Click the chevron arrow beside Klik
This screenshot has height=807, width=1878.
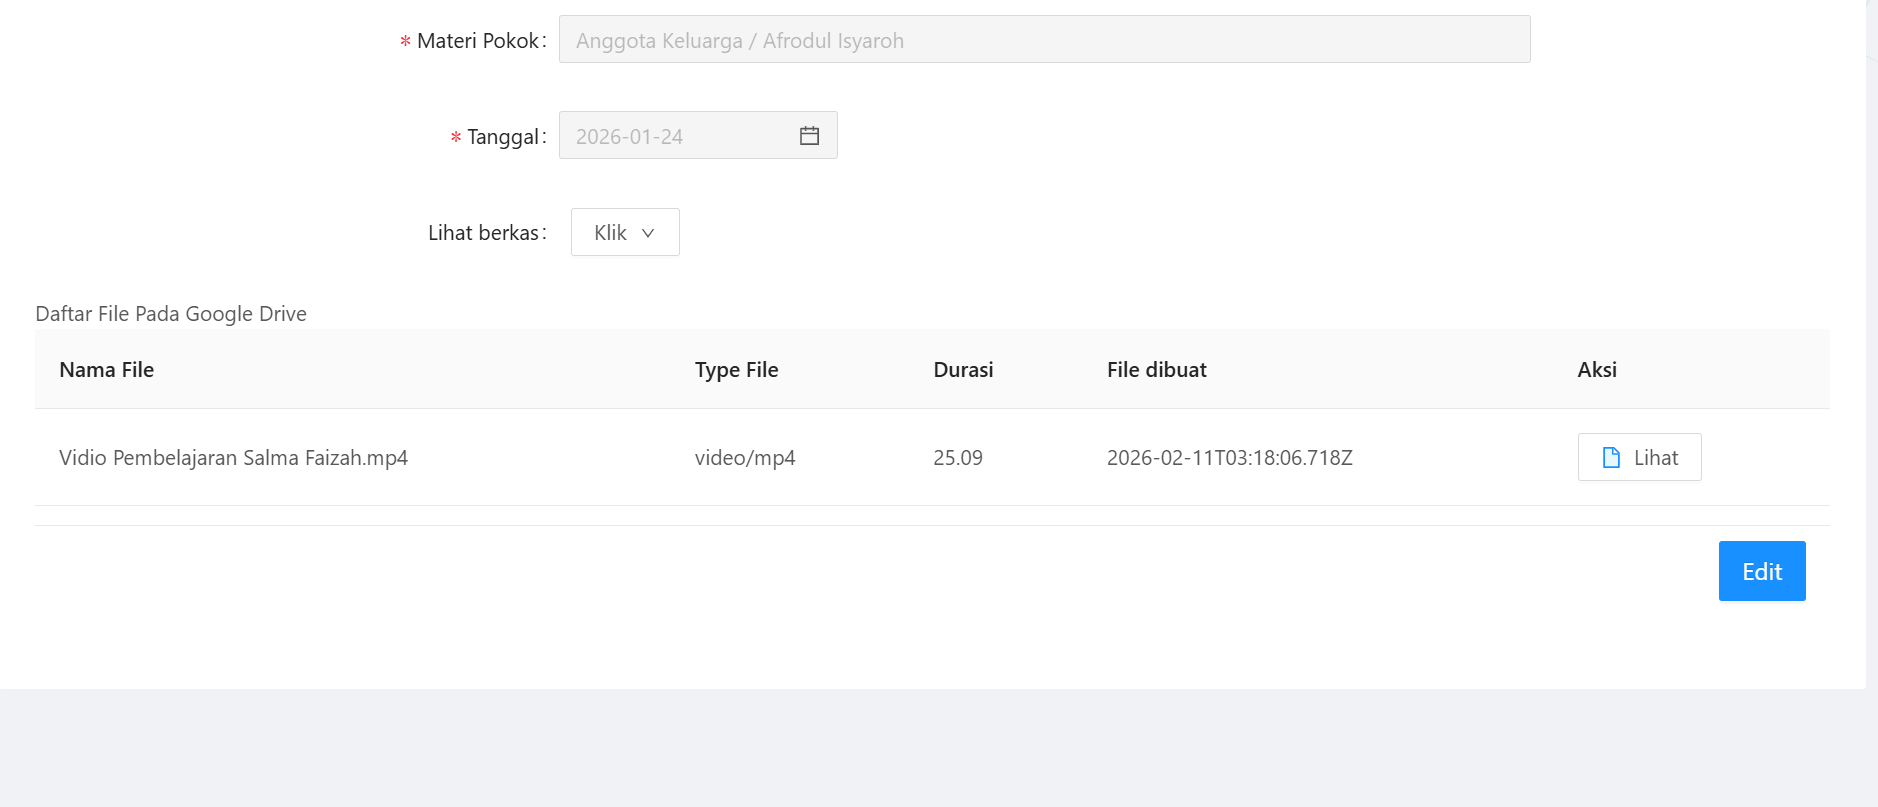(648, 233)
